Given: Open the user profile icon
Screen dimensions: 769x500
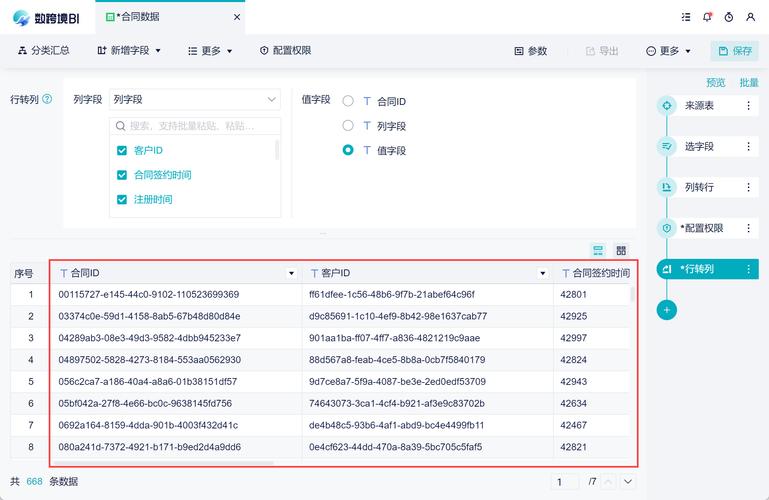Looking at the screenshot, I should (750, 17).
